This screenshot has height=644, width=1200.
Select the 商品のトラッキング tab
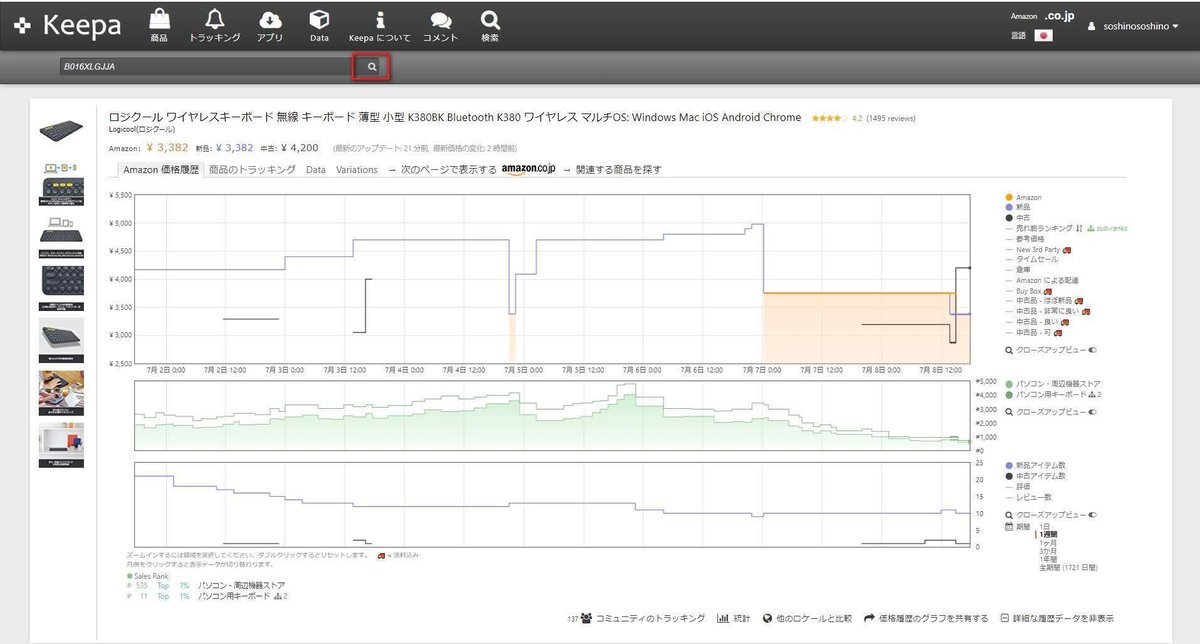tap(252, 170)
